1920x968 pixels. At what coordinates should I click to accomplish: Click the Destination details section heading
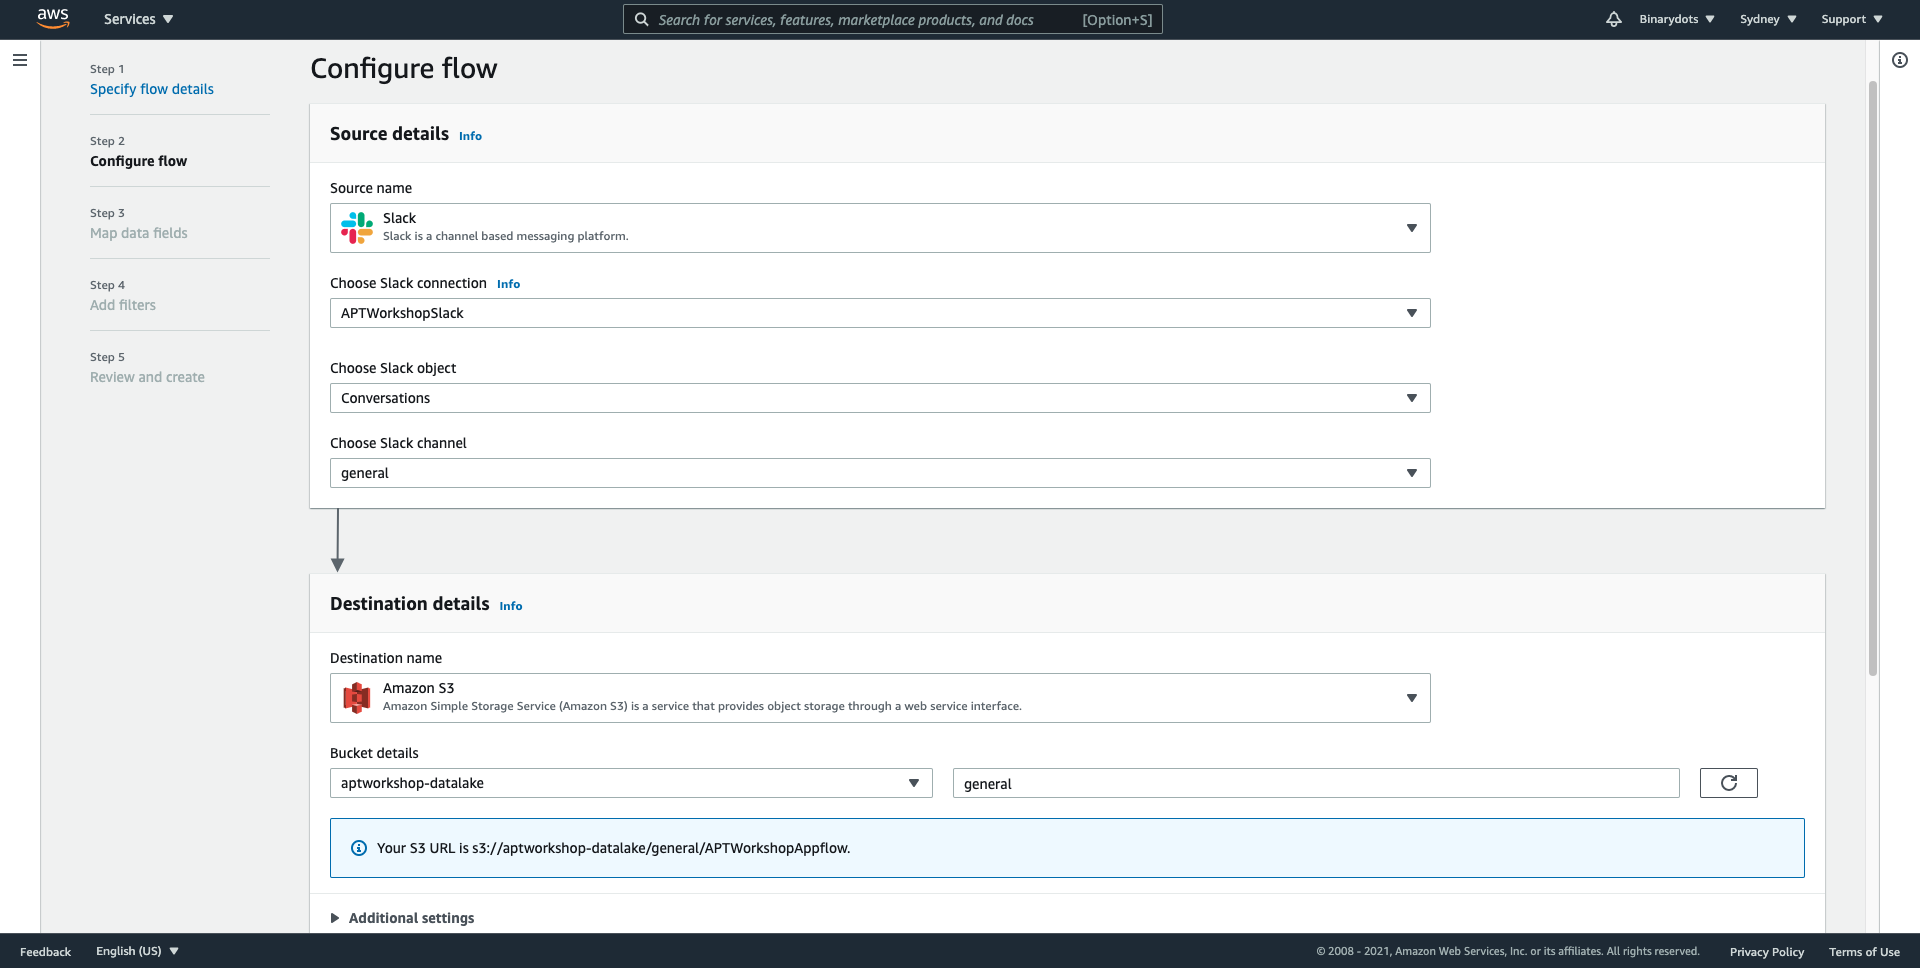click(x=410, y=604)
